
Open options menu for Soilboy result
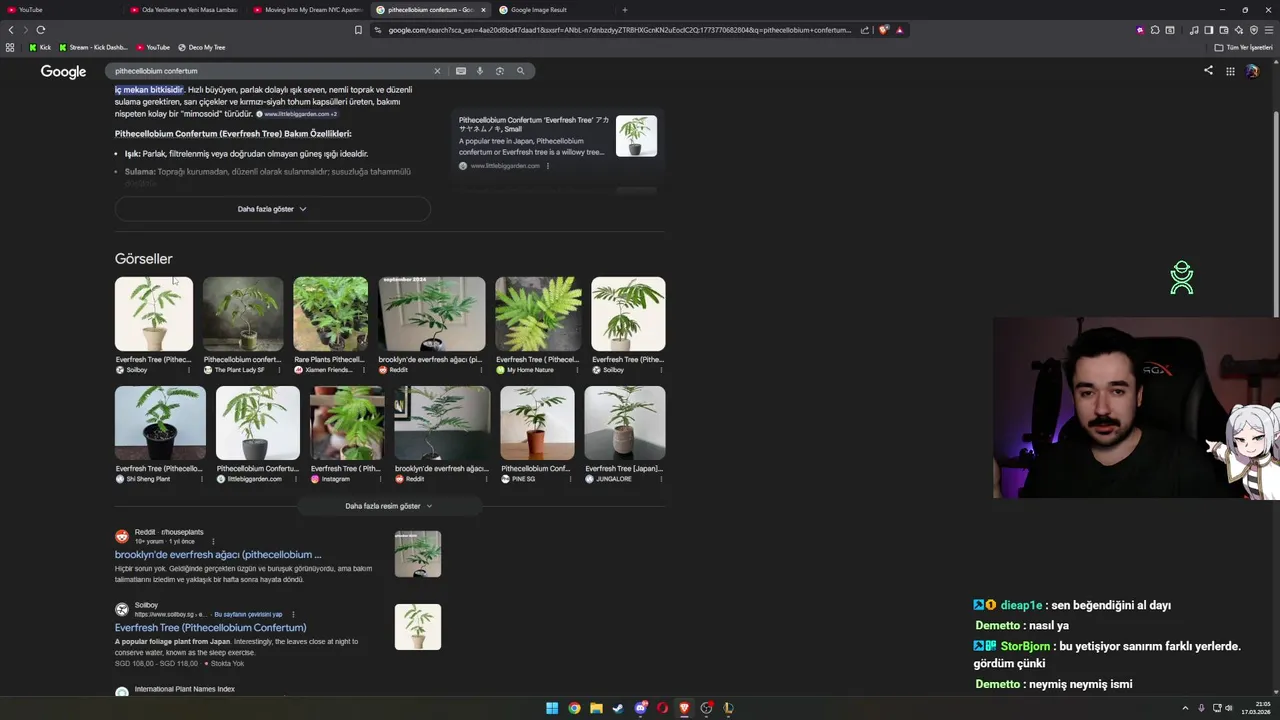(x=293, y=614)
